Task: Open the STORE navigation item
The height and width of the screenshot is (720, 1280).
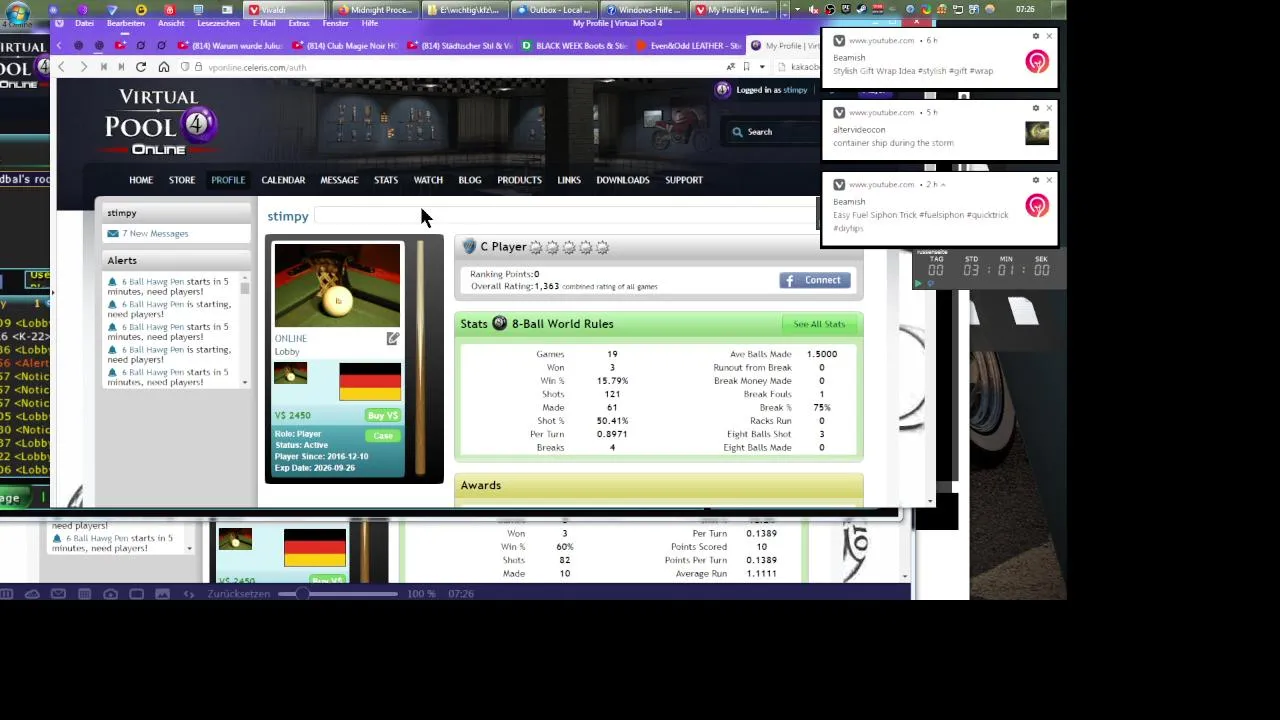Action: coord(182,180)
